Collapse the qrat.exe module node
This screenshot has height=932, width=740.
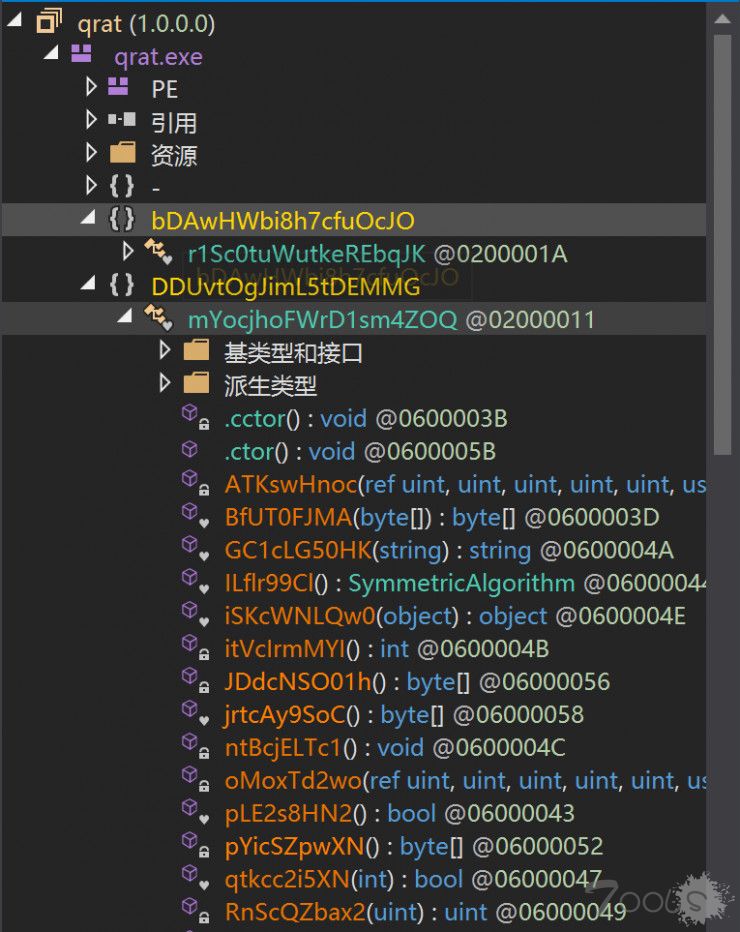[52, 56]
